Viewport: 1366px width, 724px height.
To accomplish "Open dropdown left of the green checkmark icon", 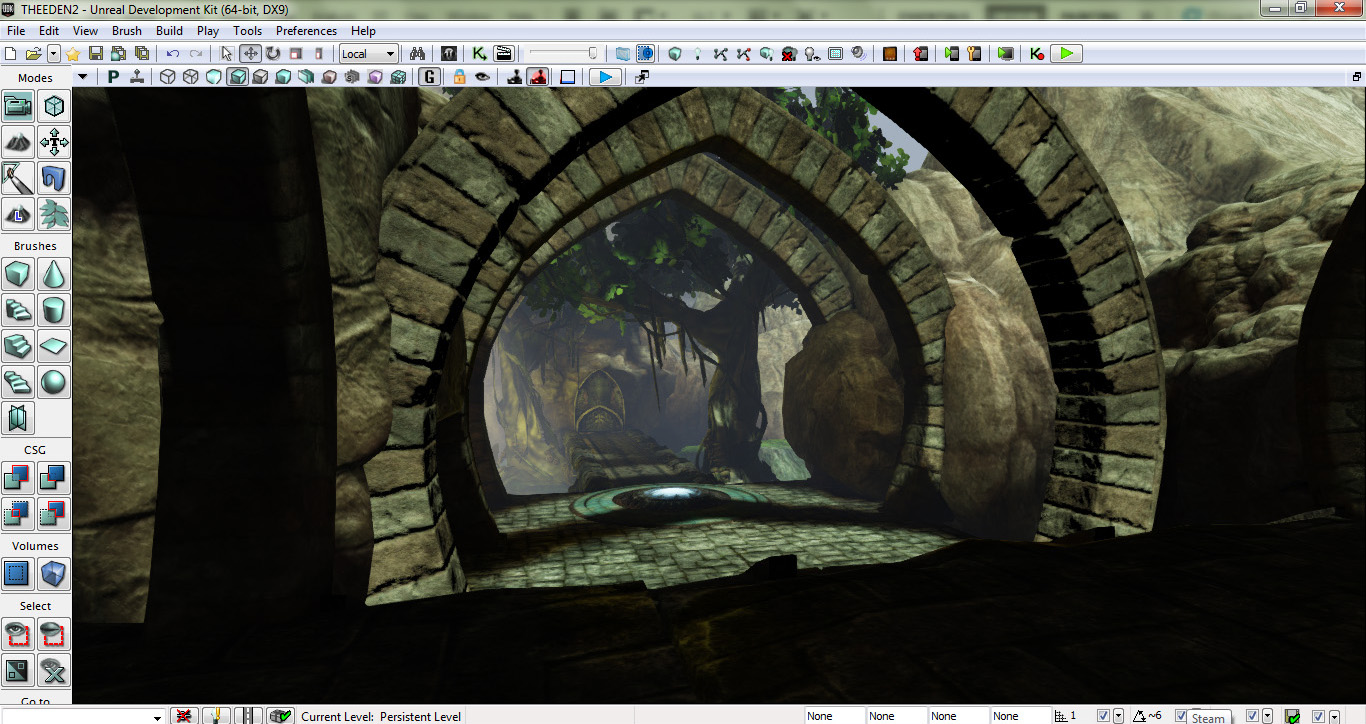I will click(x=1267, y=716).
